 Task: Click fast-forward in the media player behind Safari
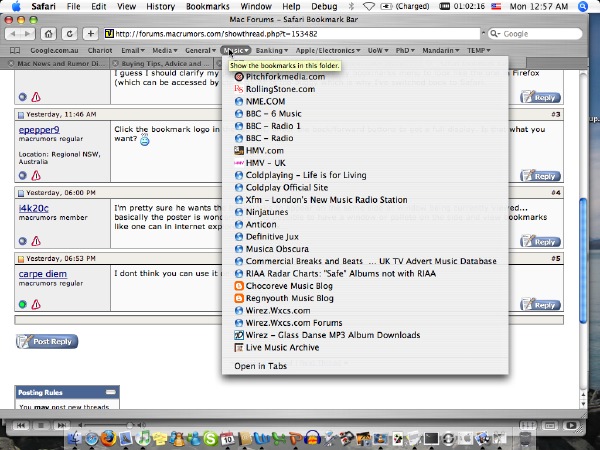pos(61,425)
